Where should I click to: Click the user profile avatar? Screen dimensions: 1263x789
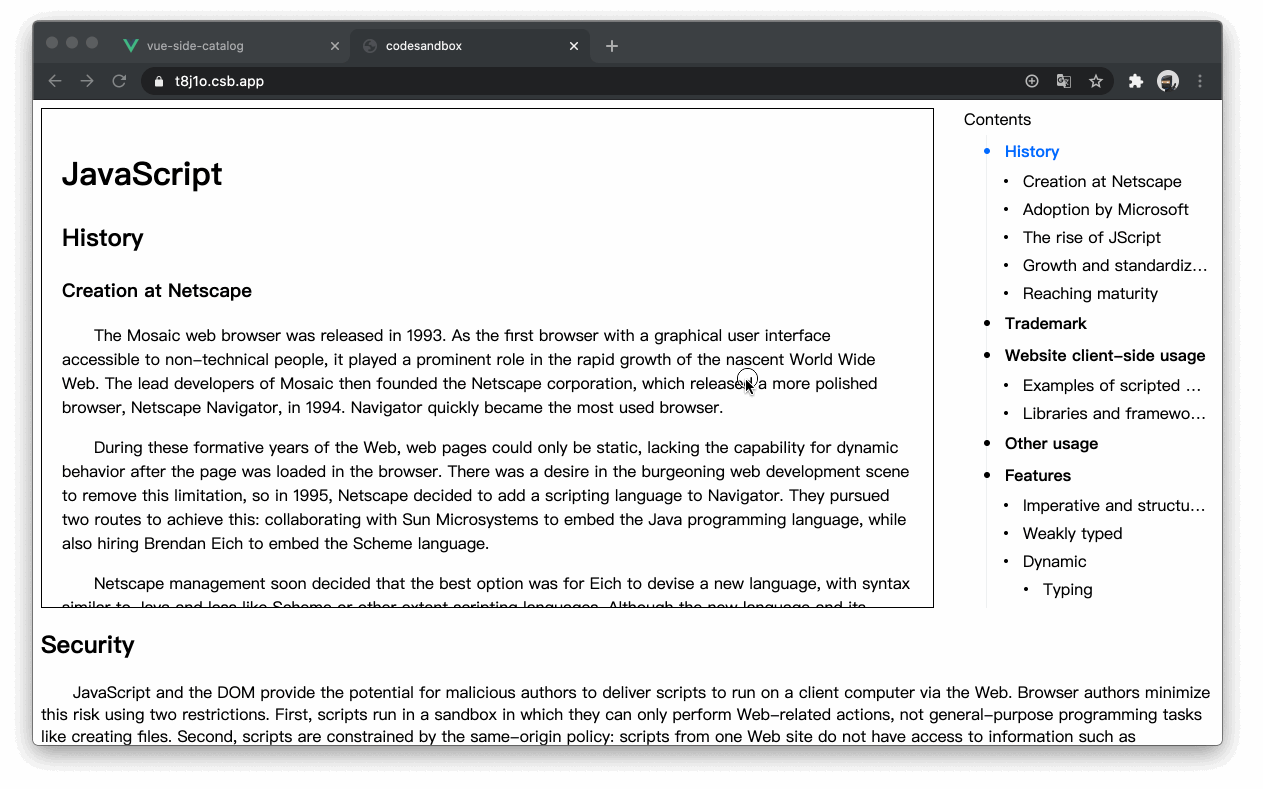[1168, 81]
